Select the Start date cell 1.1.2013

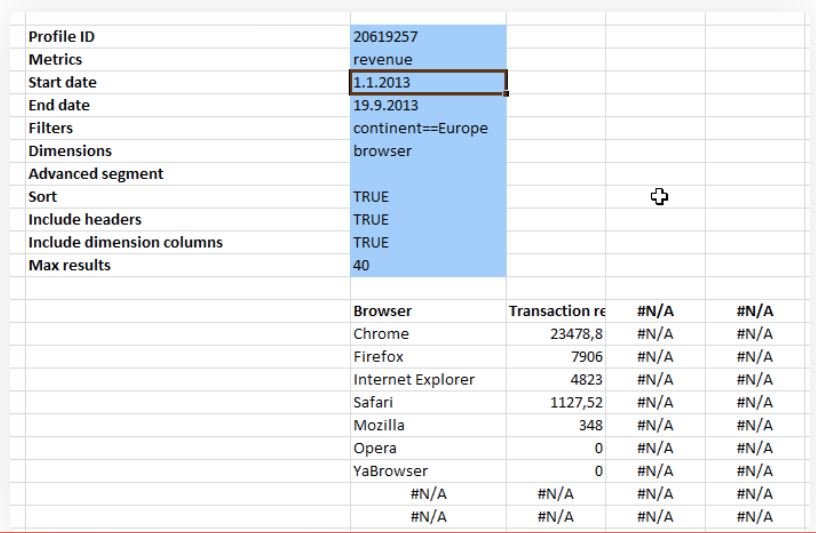pos(428,82)
